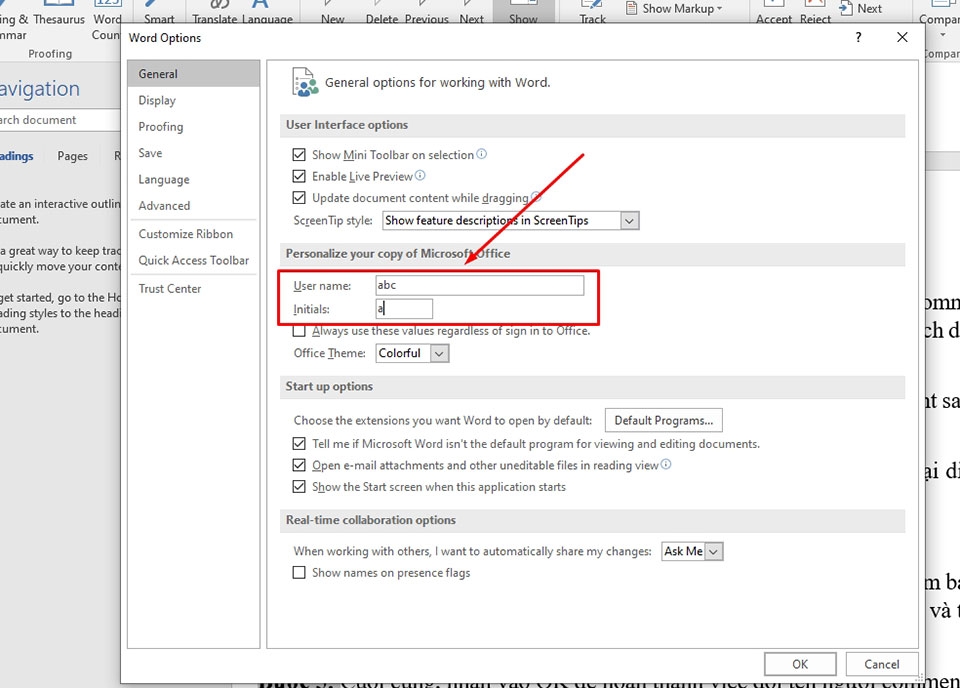Click Thesaurus in Proofing ribbon group
Screen dimensions: 960x688
pyautogui.click(x=59, y=13)
